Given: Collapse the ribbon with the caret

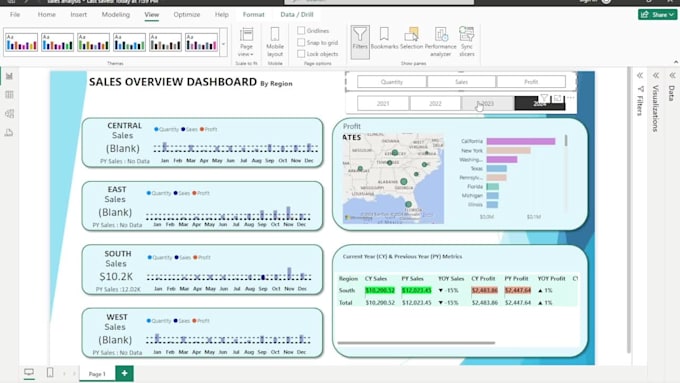Looking at the screenshot, I should tap(675, 62).
